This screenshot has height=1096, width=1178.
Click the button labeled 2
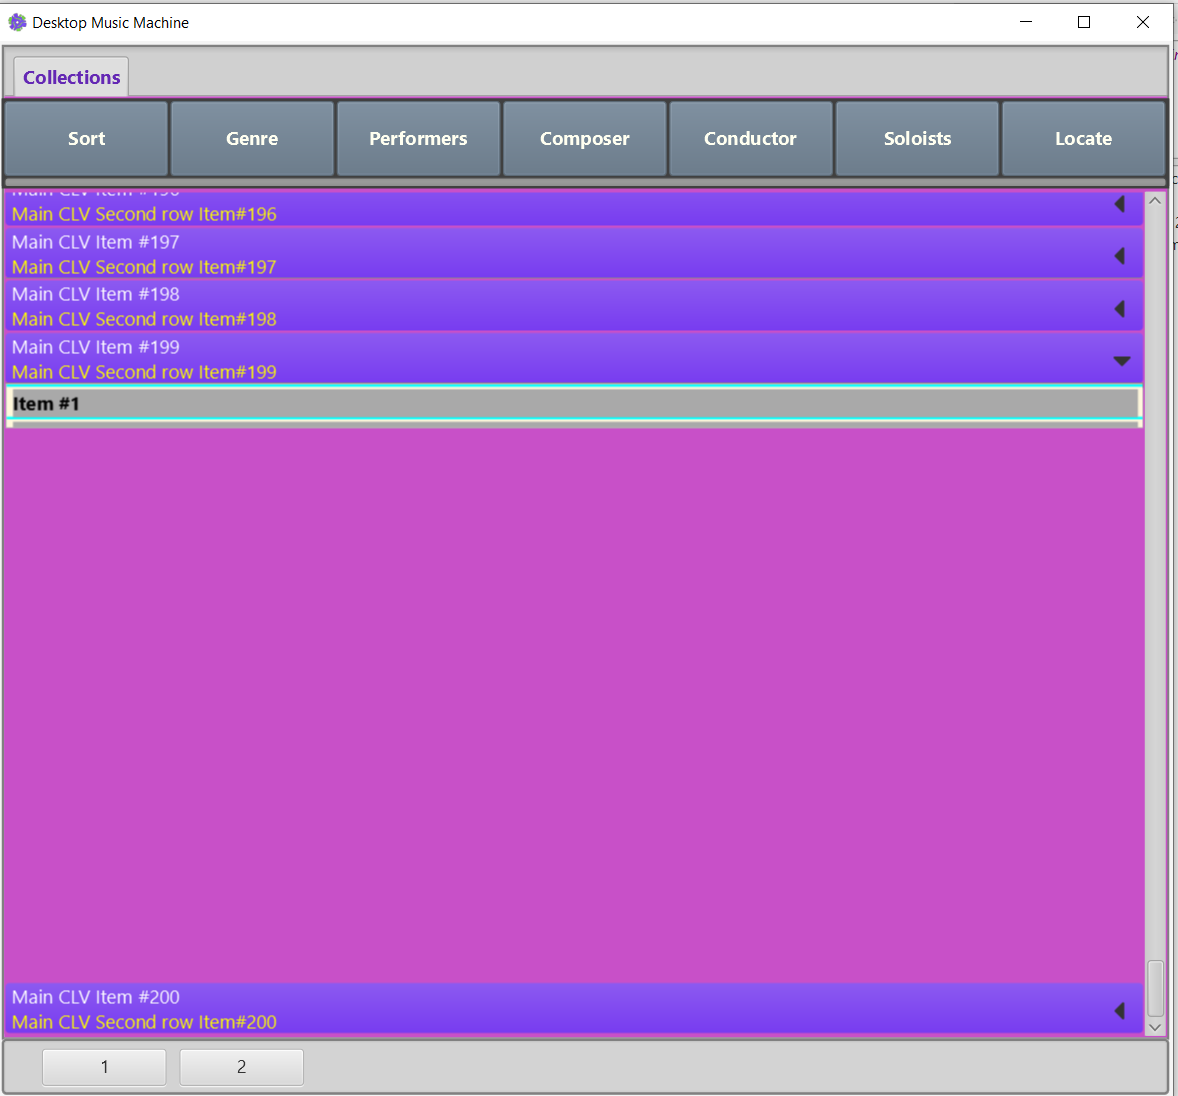(241, 1067)
